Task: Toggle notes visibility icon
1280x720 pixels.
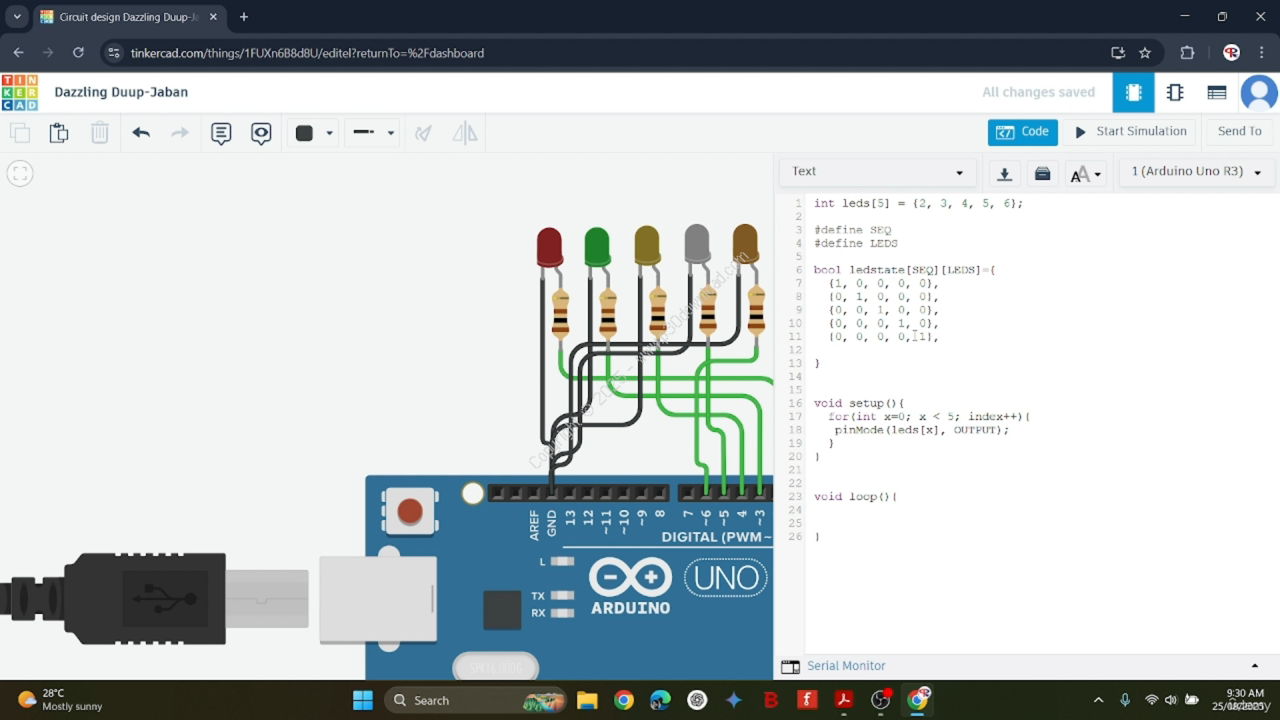Action: point(261,133)
